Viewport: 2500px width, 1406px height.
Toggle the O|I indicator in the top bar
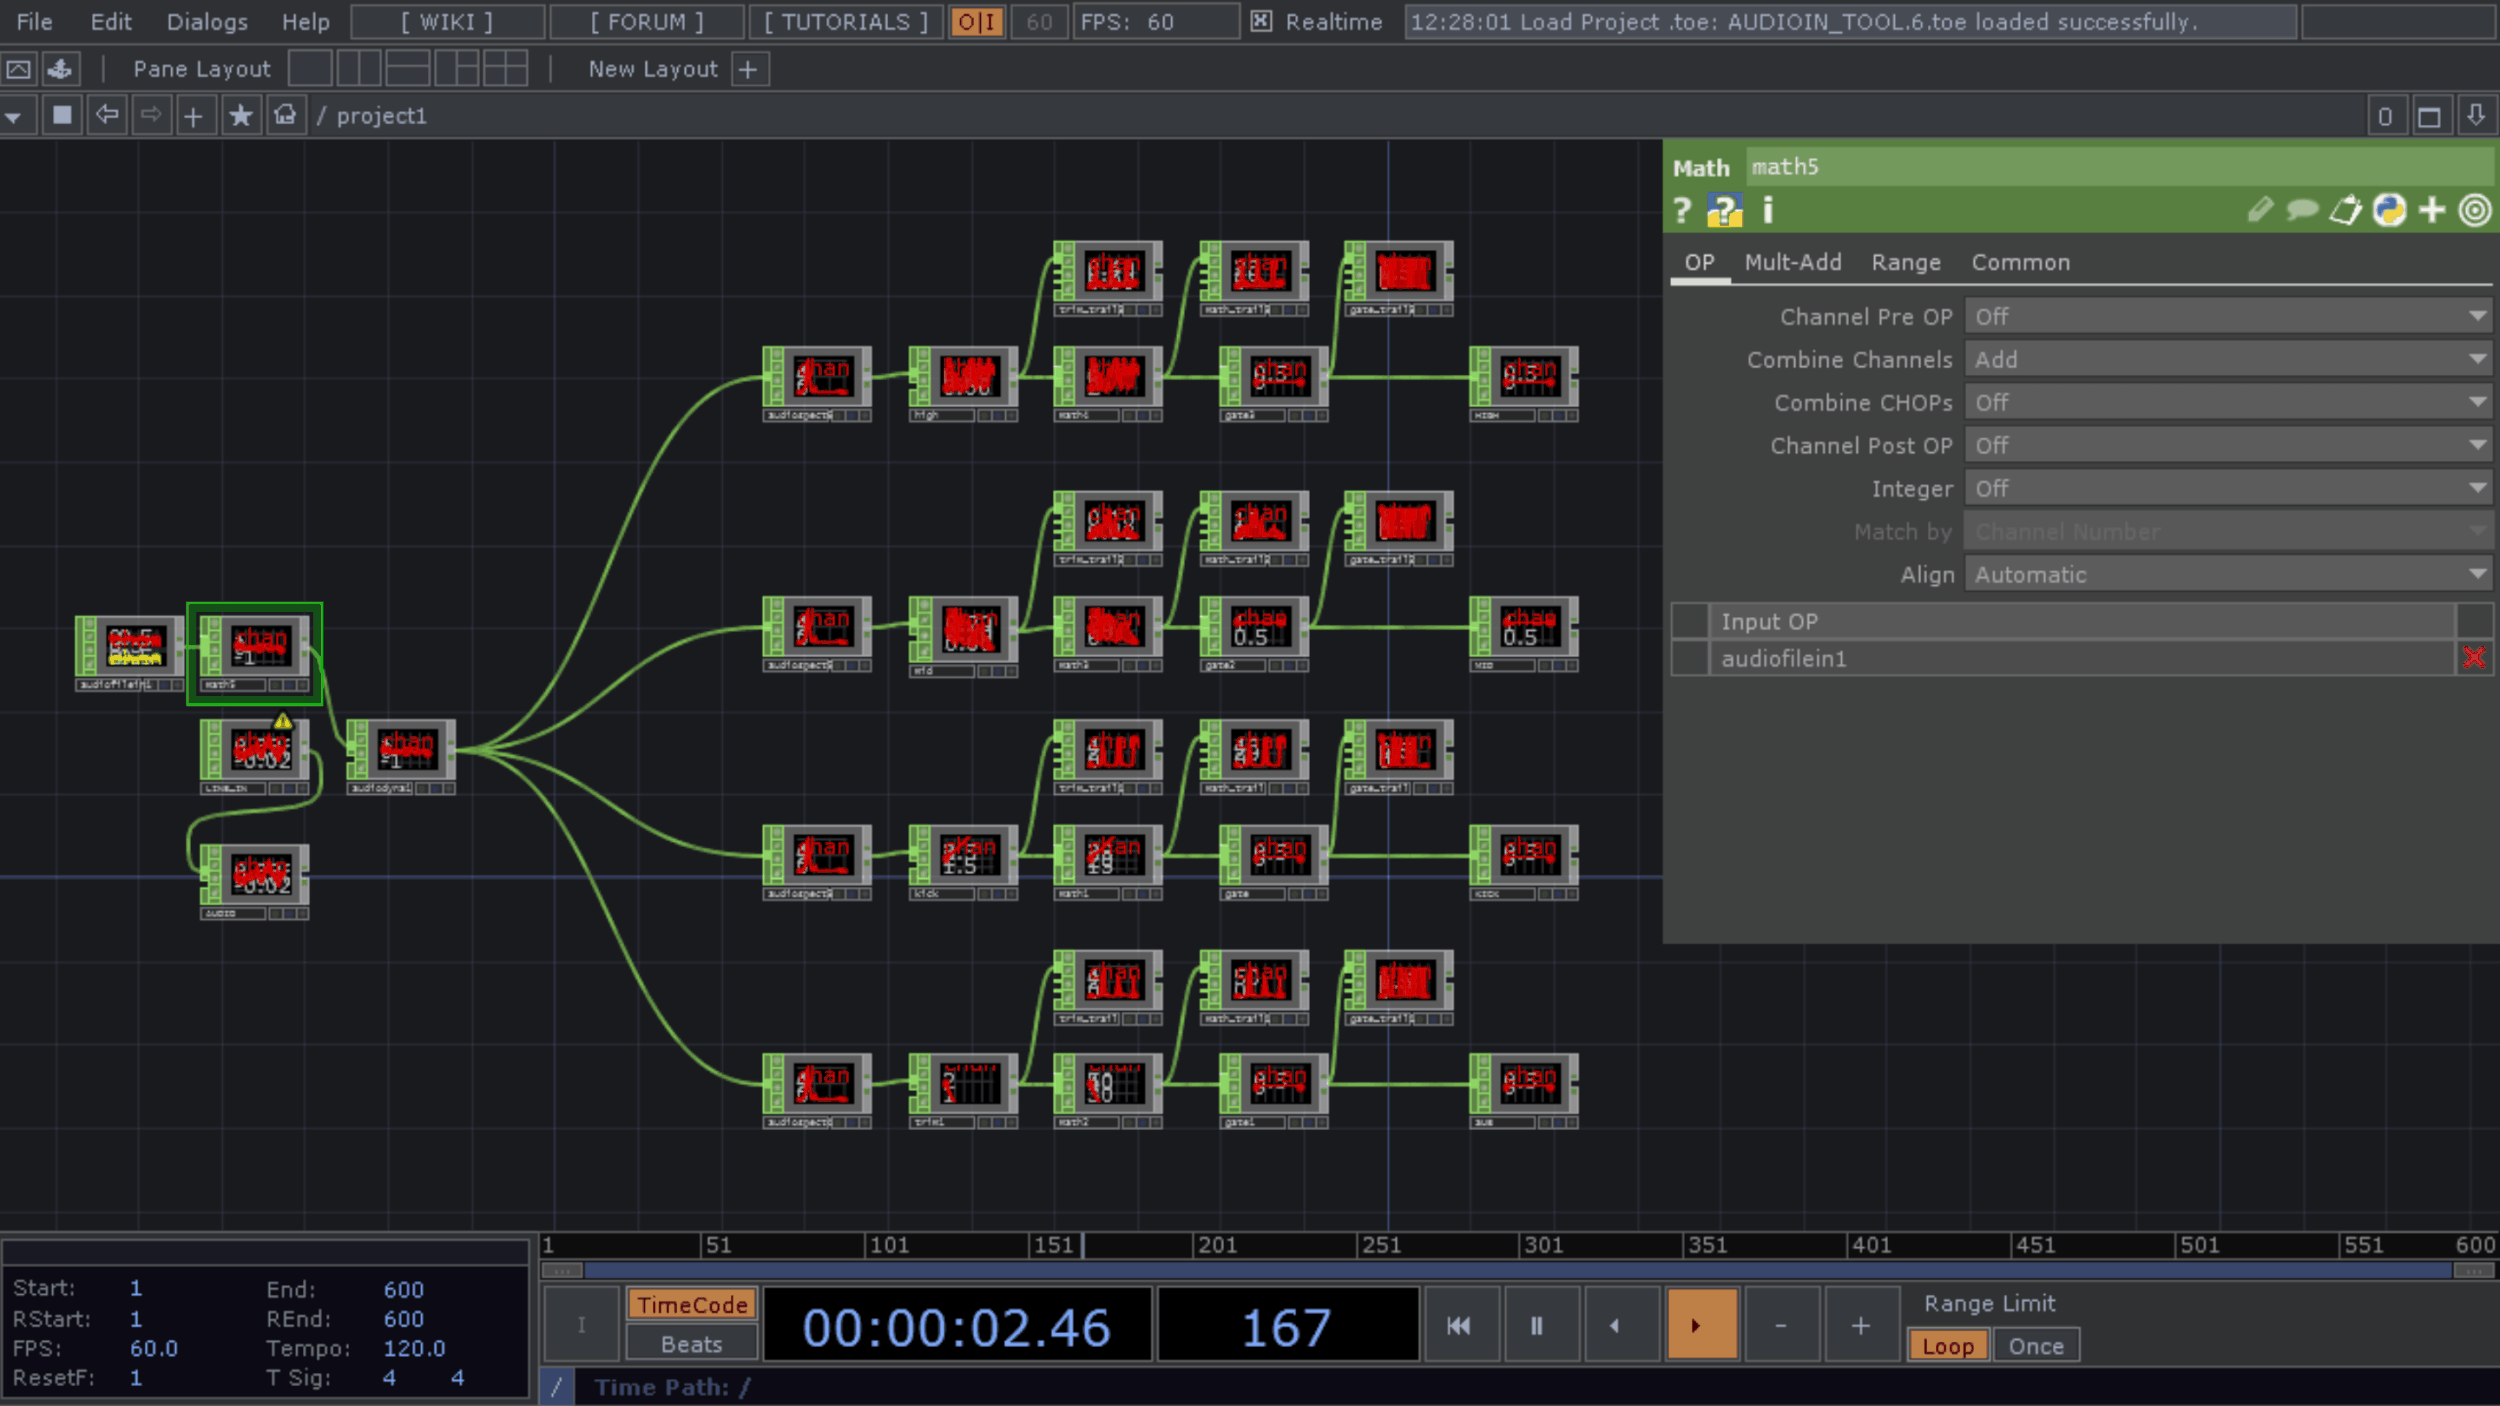click(977, 21)
